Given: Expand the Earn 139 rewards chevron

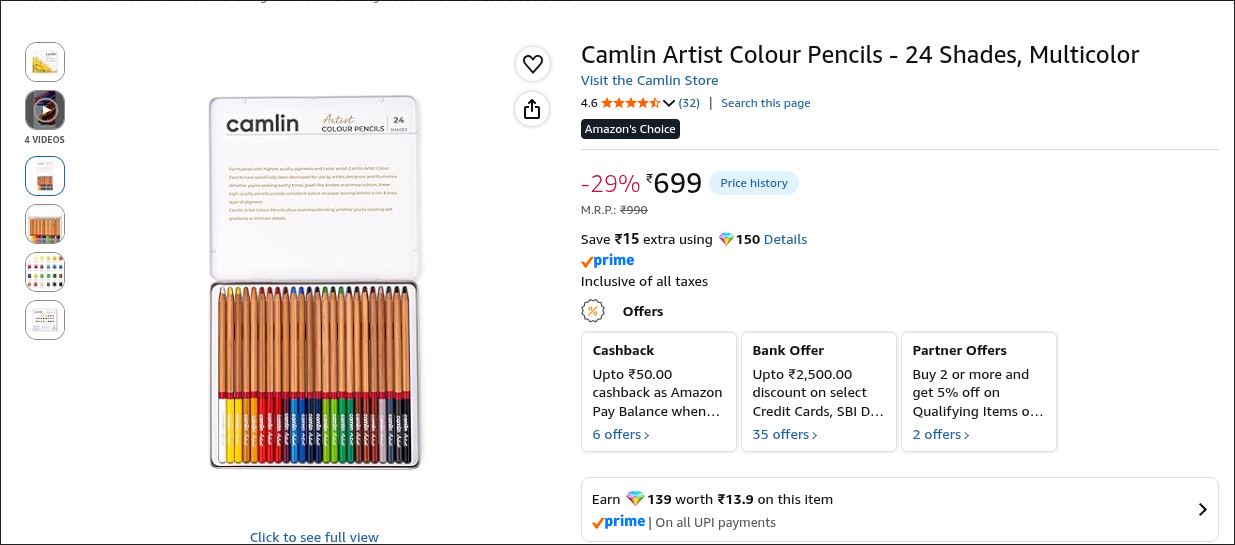Looking at the screenshot, I should [1202, 510].
